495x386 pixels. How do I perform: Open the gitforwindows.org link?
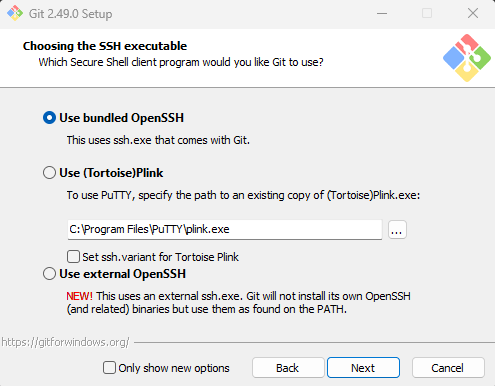(x=65, y=342)
